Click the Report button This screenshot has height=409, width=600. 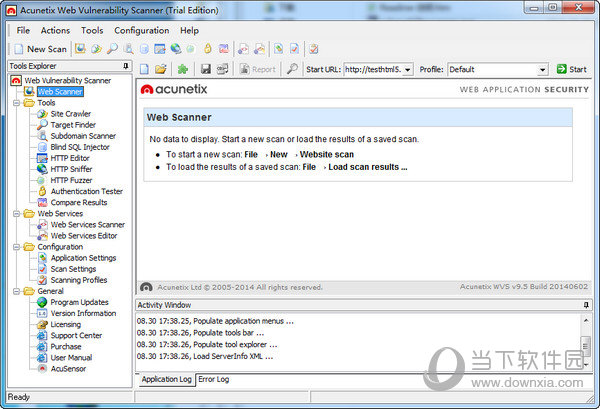coord(258,69)
